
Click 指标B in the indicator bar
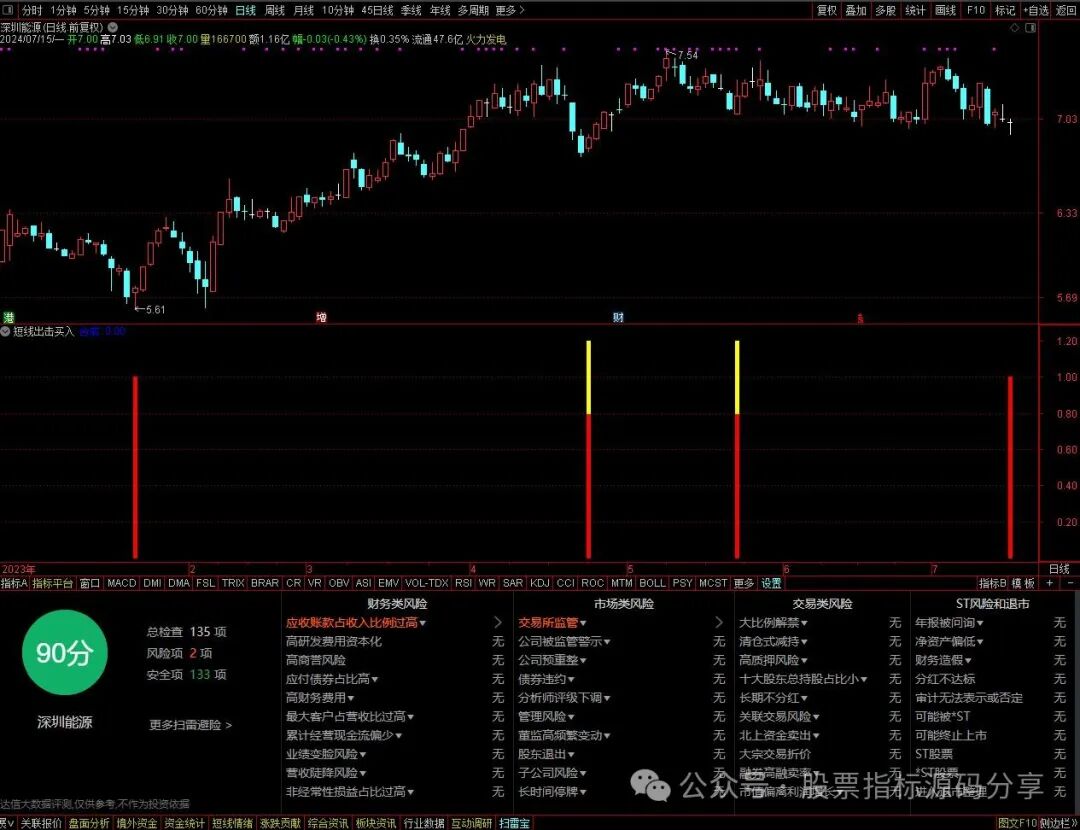click(993, 583)
